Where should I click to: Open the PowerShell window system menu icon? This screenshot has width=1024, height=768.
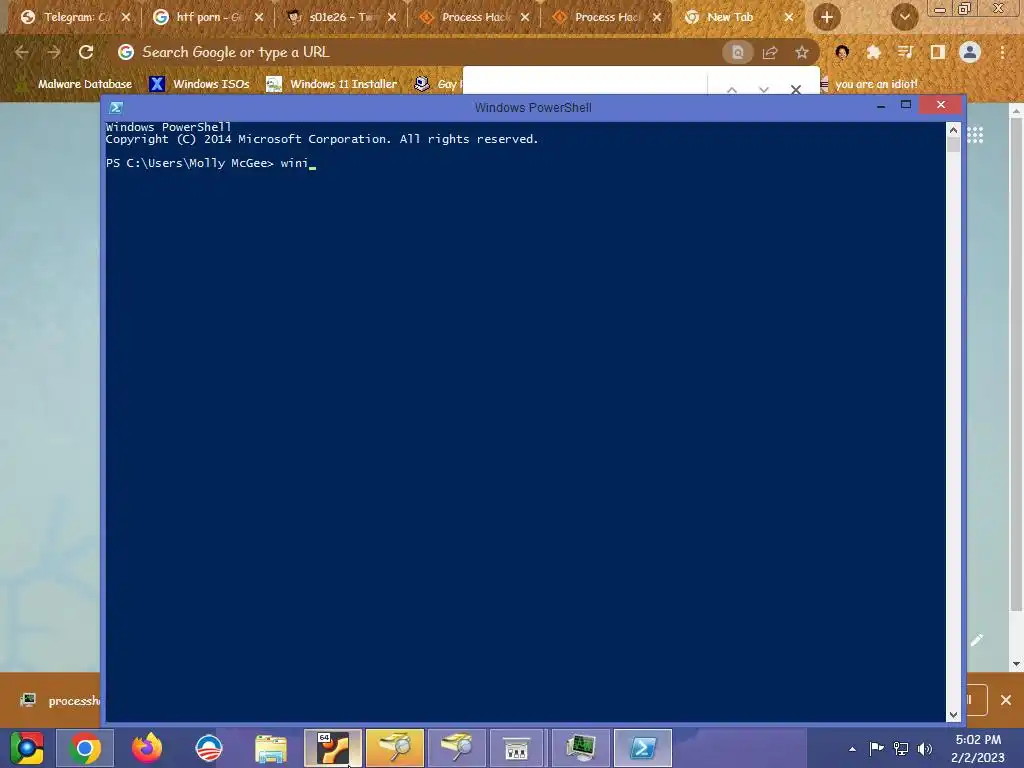coord(116,108)
